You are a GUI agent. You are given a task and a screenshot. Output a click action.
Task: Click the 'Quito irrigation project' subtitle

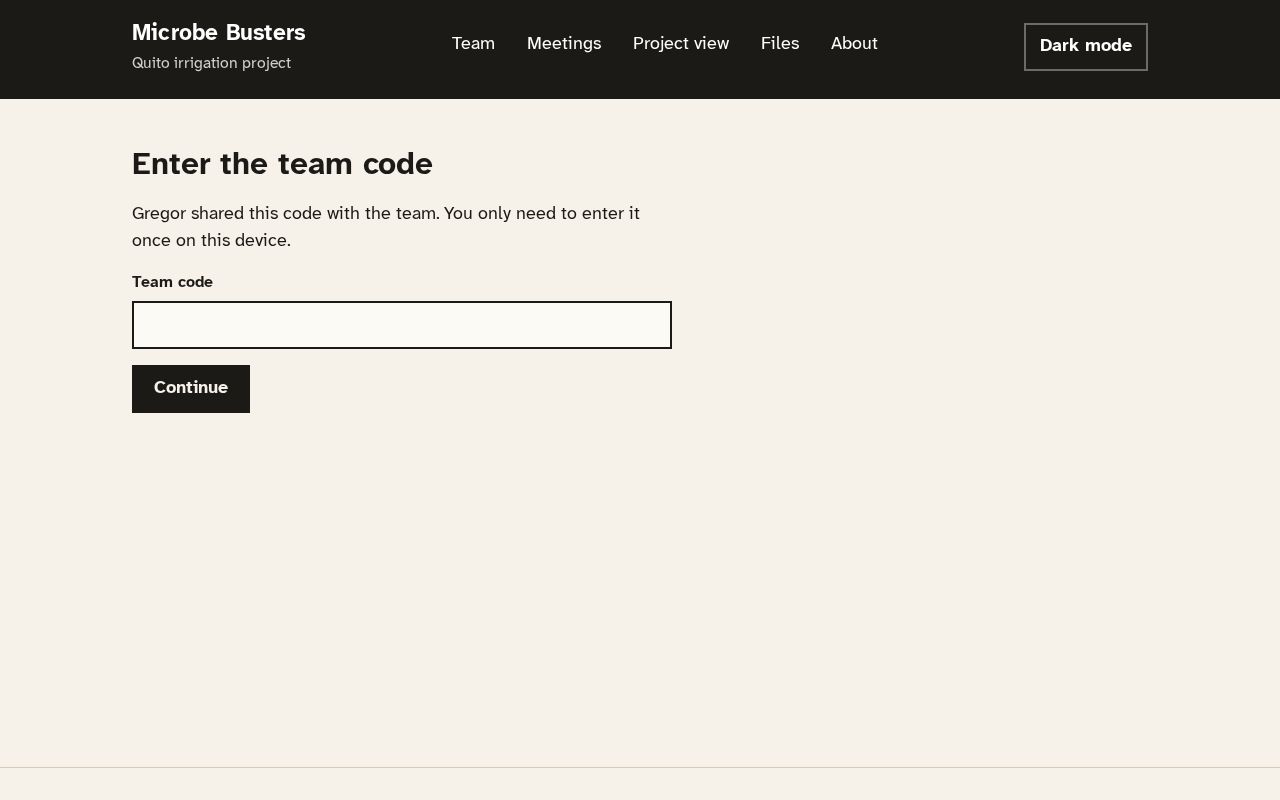pyautogui.click(x=211, y=63)
